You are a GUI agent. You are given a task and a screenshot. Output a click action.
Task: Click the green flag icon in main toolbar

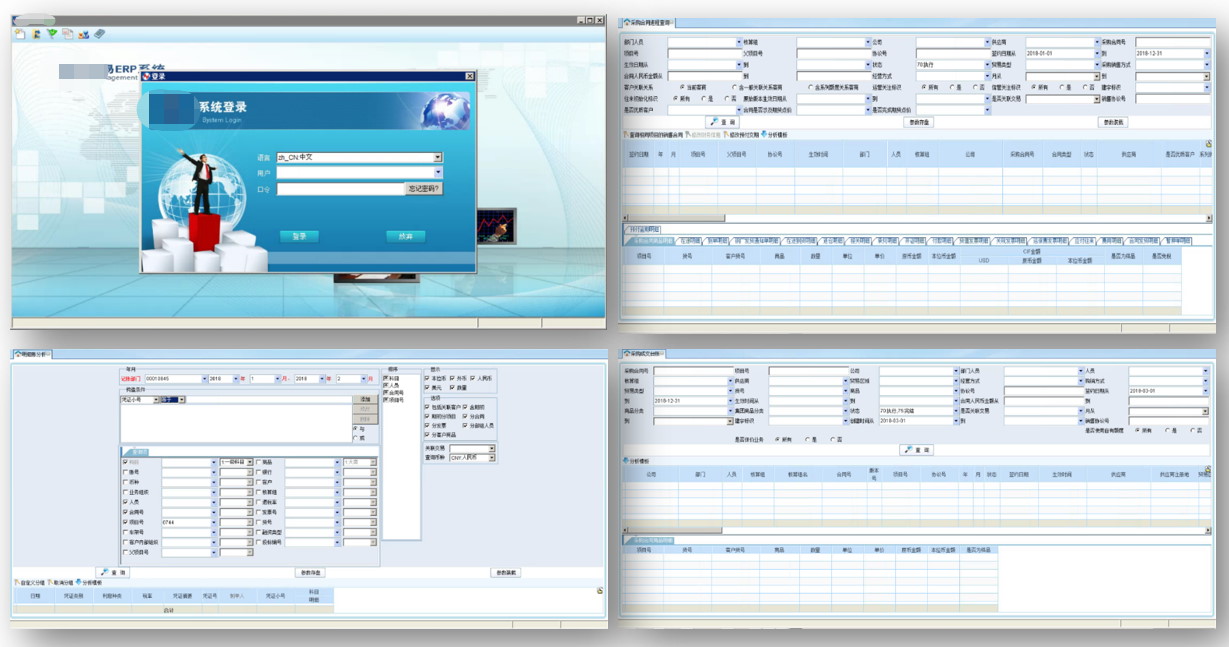[52, 34]
